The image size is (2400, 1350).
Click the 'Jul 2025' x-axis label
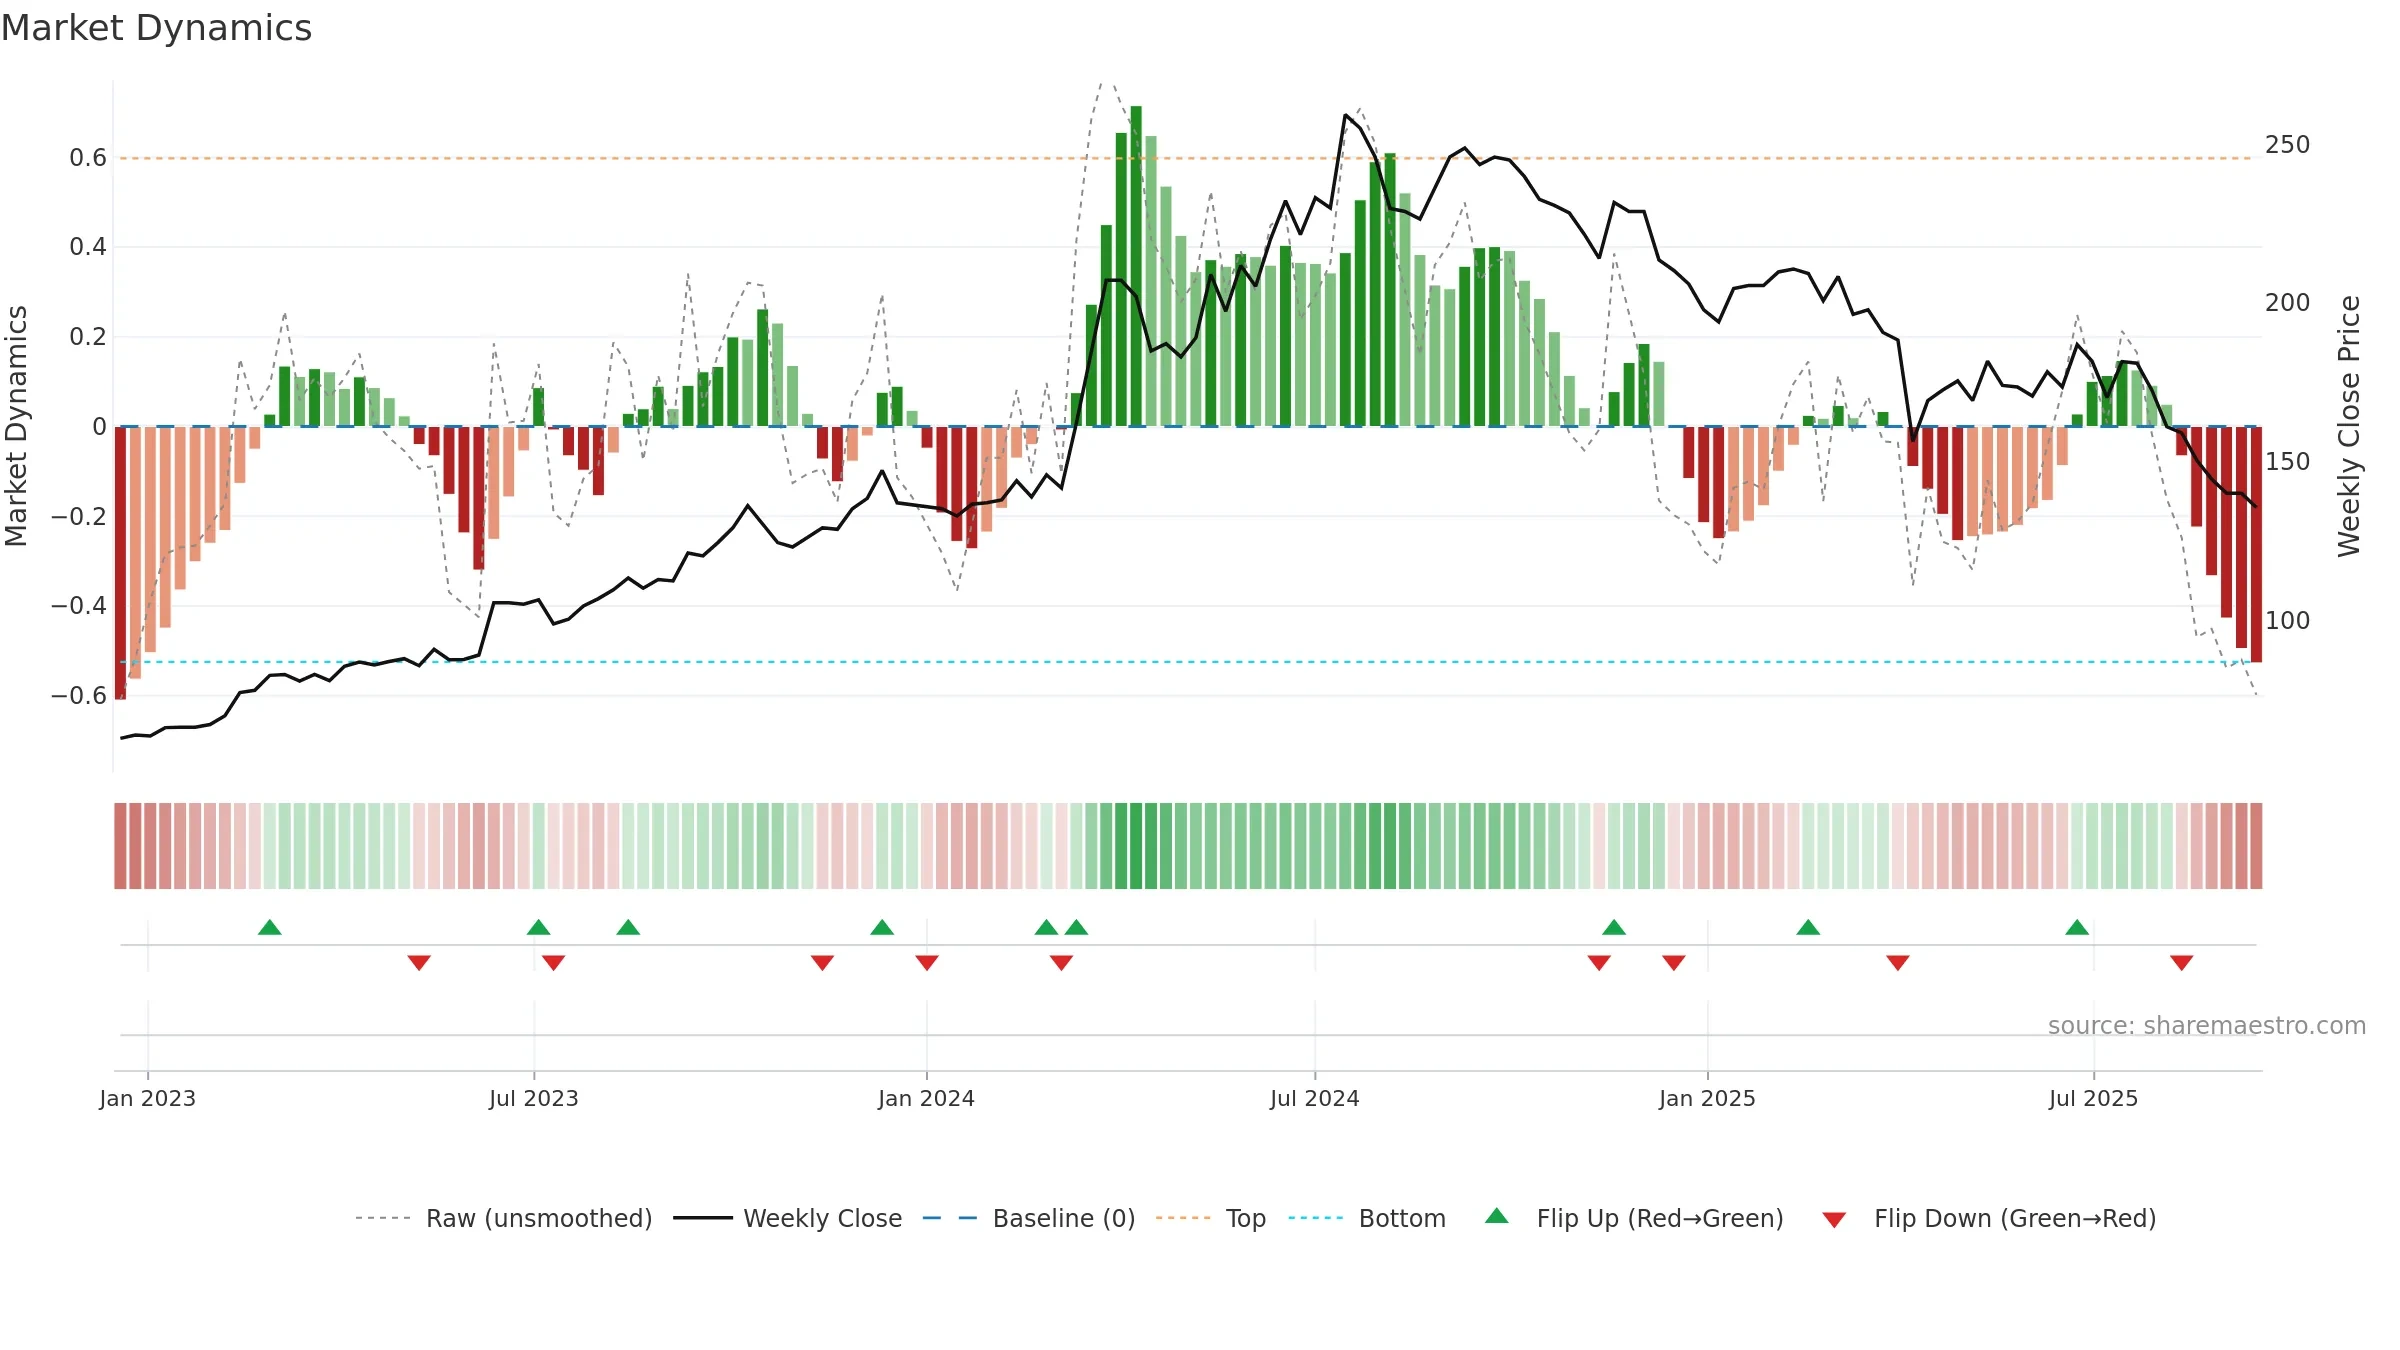[x=2094, y=1098]
